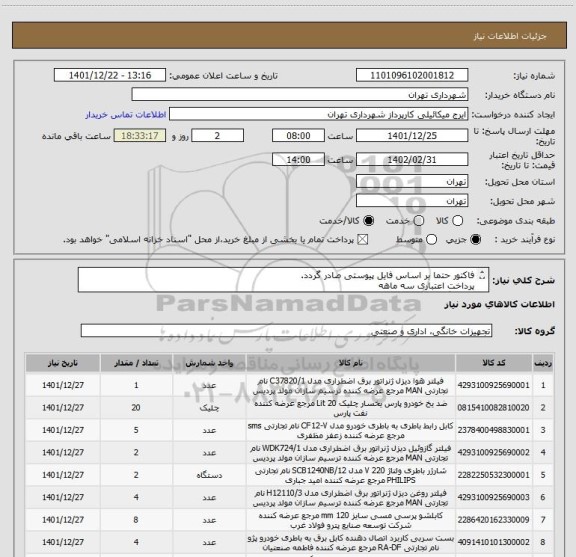Click product code 081541008281​0020

pos(493,407)
